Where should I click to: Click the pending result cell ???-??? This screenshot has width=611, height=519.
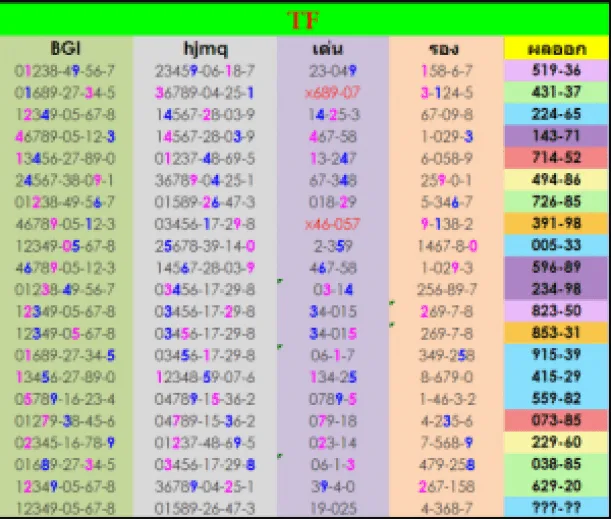(556, 509)
